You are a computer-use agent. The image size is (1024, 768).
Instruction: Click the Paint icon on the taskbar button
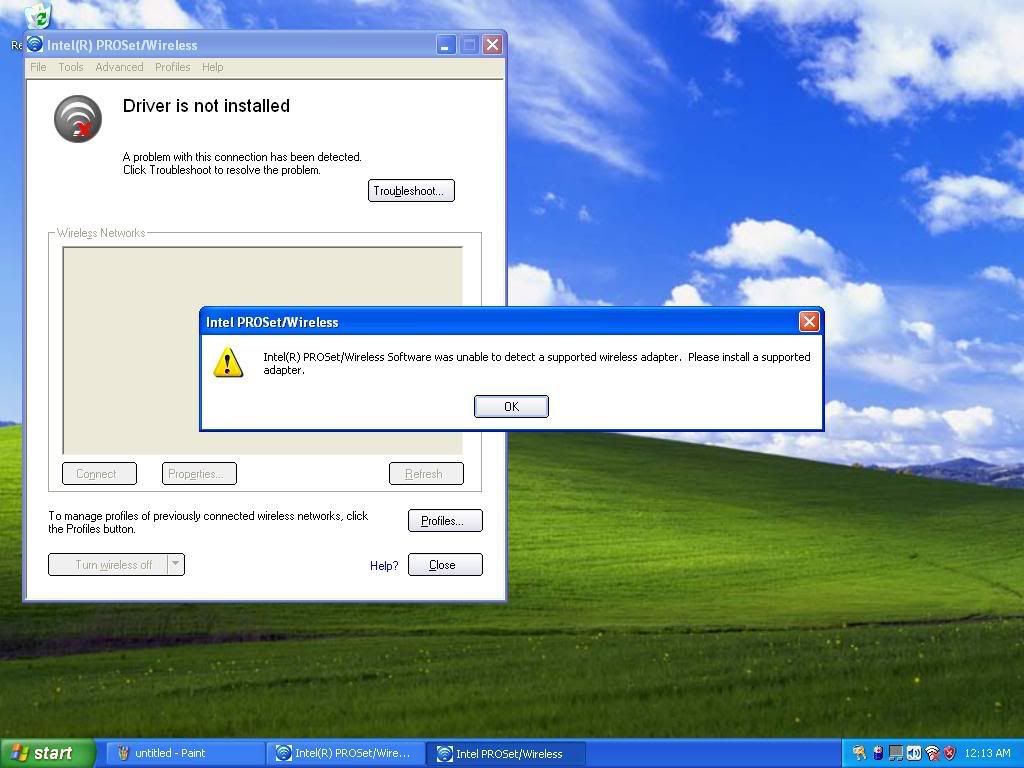(123, 753)
